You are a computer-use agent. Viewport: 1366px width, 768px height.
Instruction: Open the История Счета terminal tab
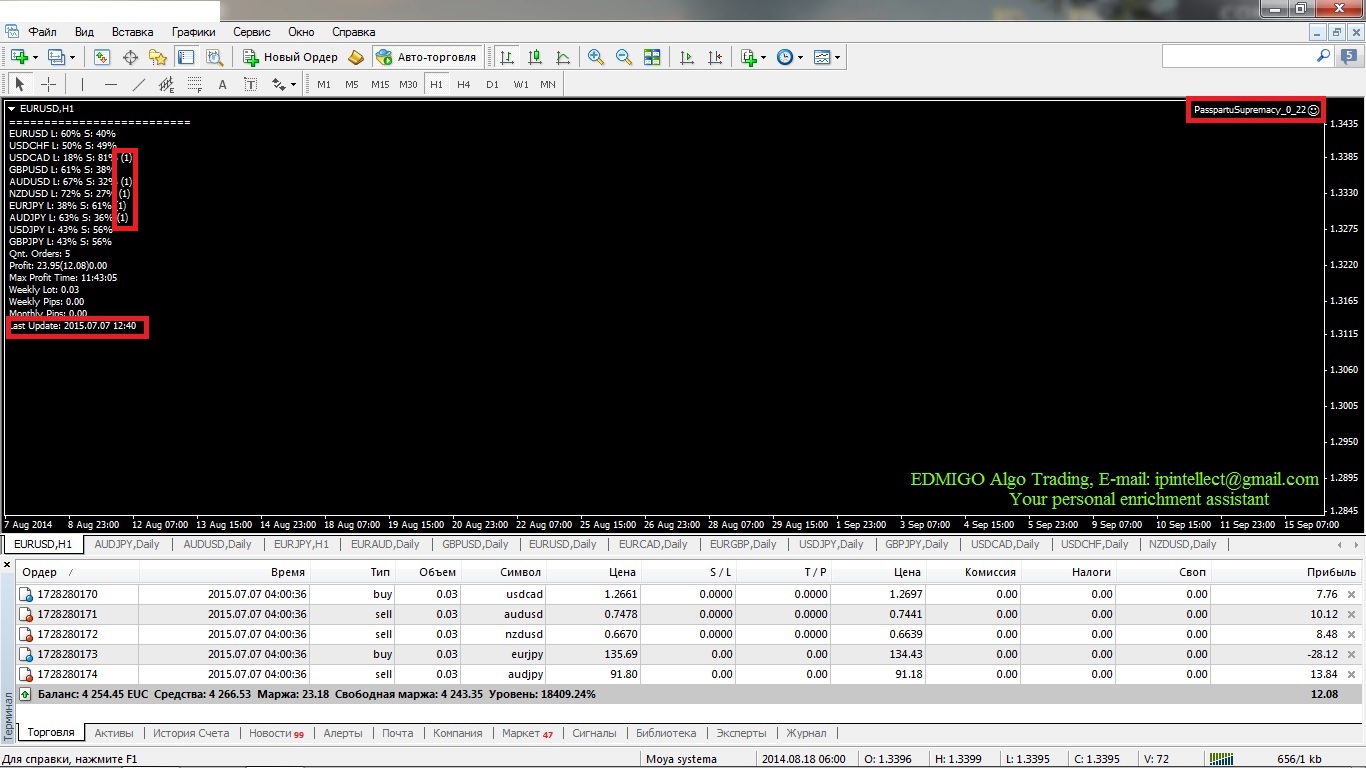coord(191,733)
